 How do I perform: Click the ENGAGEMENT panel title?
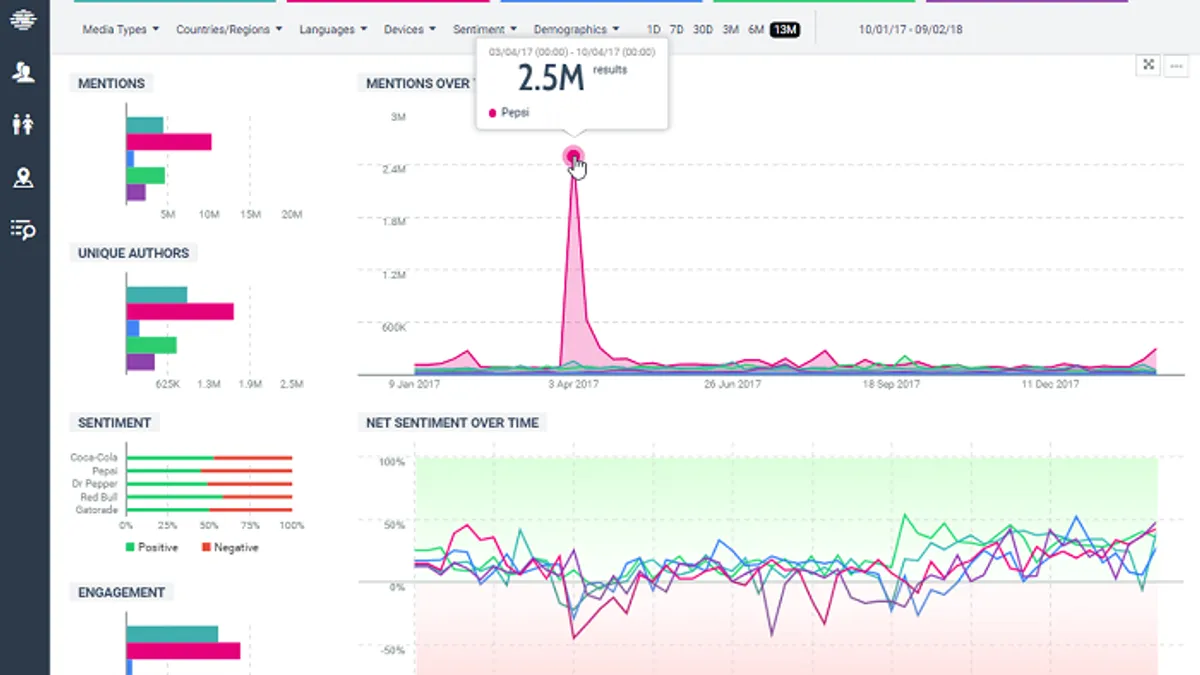[121, 592]
